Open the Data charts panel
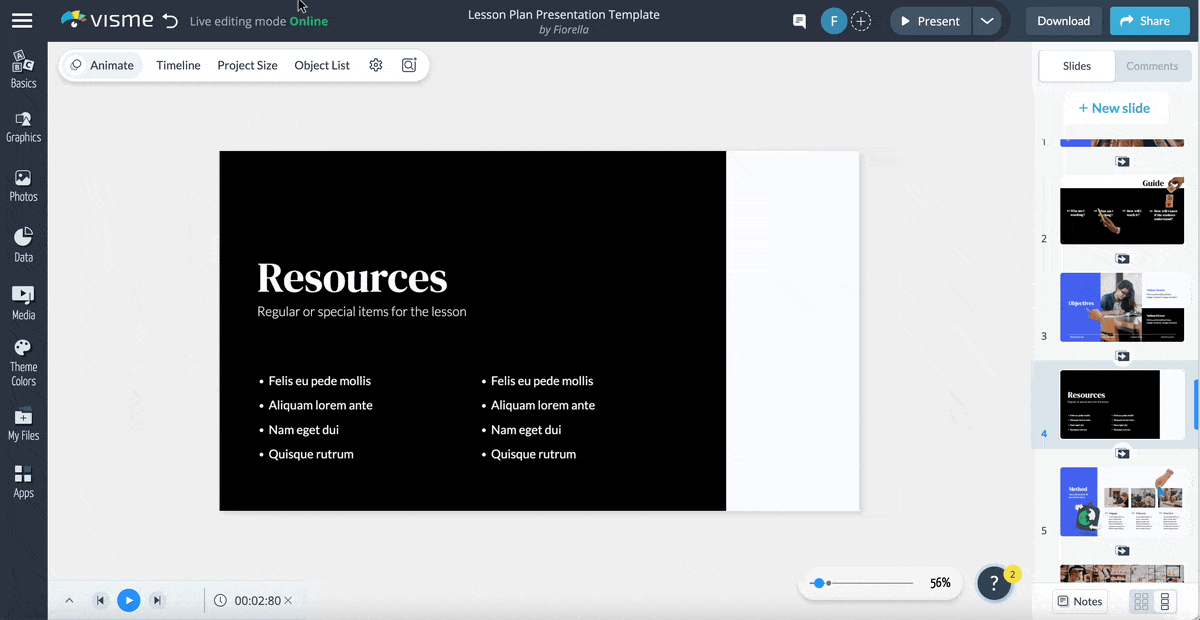Image resolution: width=1200 pixels, height=620 pixels. 23,245
